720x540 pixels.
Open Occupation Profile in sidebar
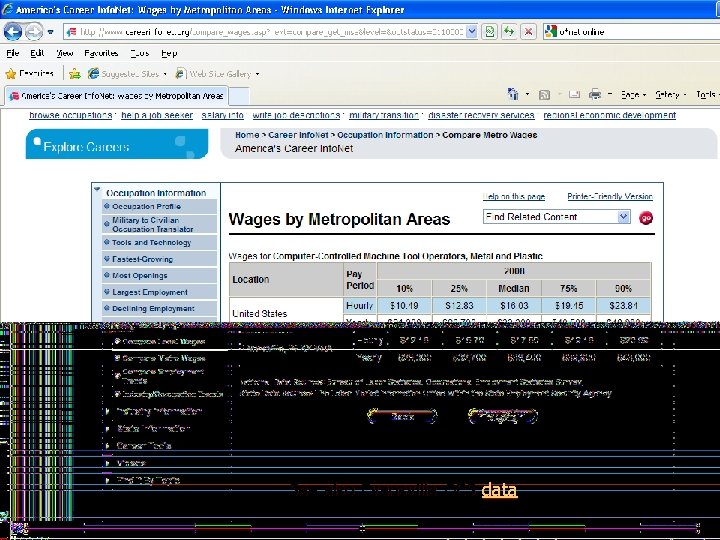pos(159,206)
